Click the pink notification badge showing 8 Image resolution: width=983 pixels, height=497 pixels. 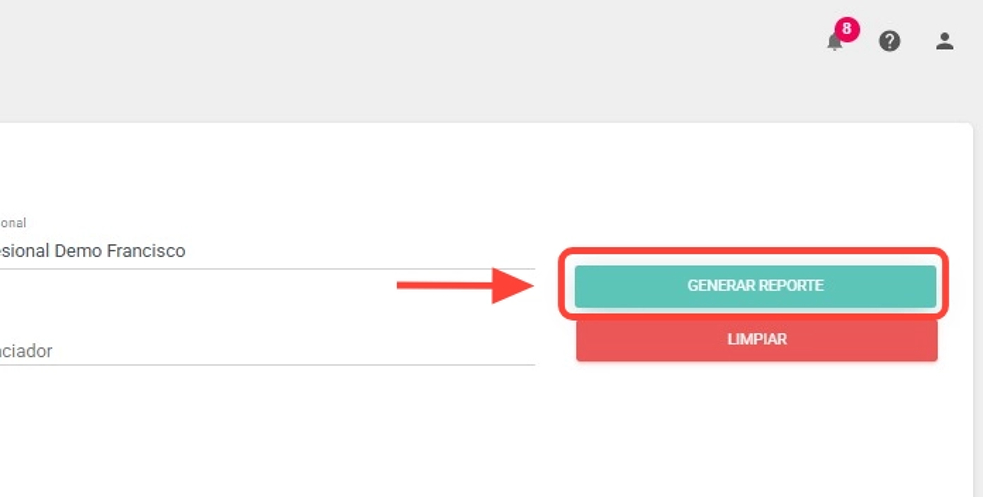[x=847, y=29]
